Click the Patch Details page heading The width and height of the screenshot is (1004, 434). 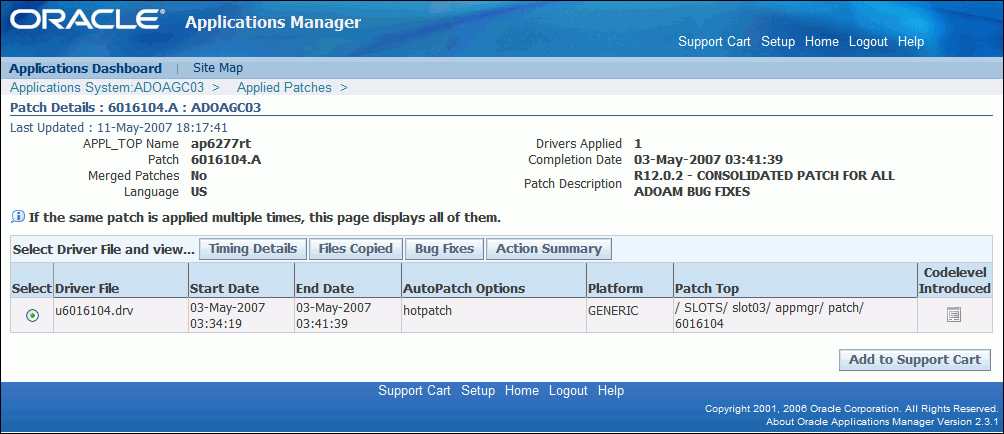pos(135,107)
